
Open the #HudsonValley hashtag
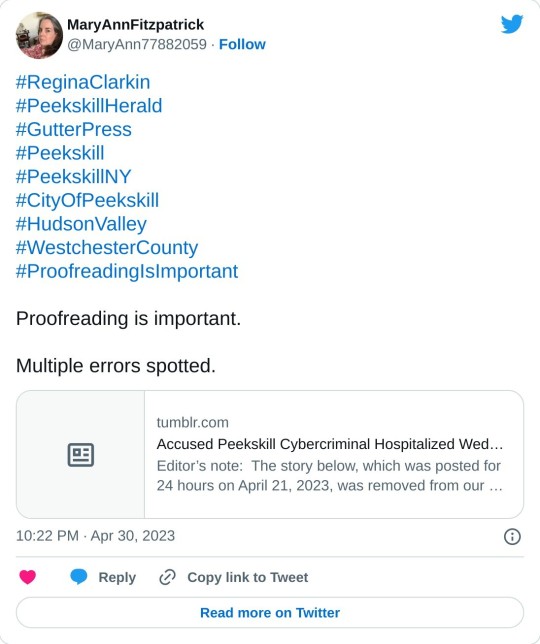[x=81, y=224]
